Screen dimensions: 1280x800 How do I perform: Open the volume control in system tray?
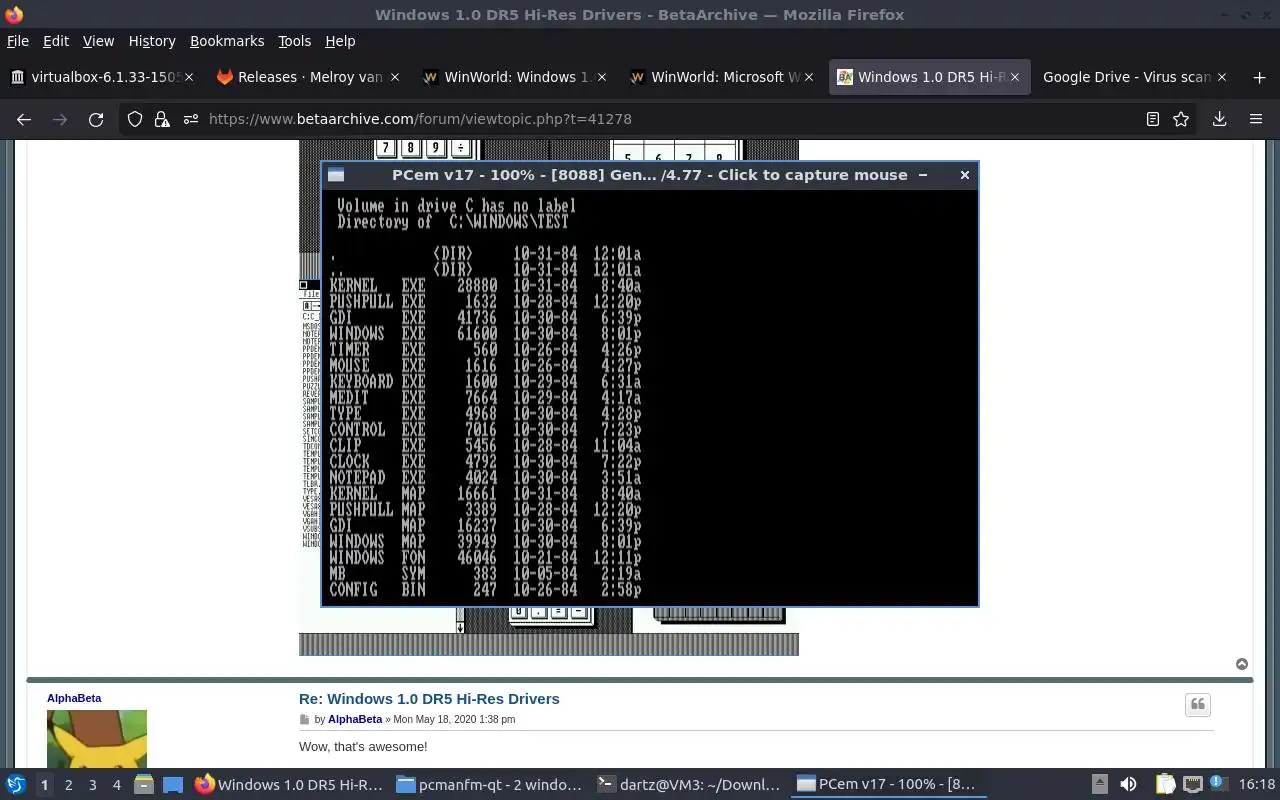click(x=1128, y=785)
